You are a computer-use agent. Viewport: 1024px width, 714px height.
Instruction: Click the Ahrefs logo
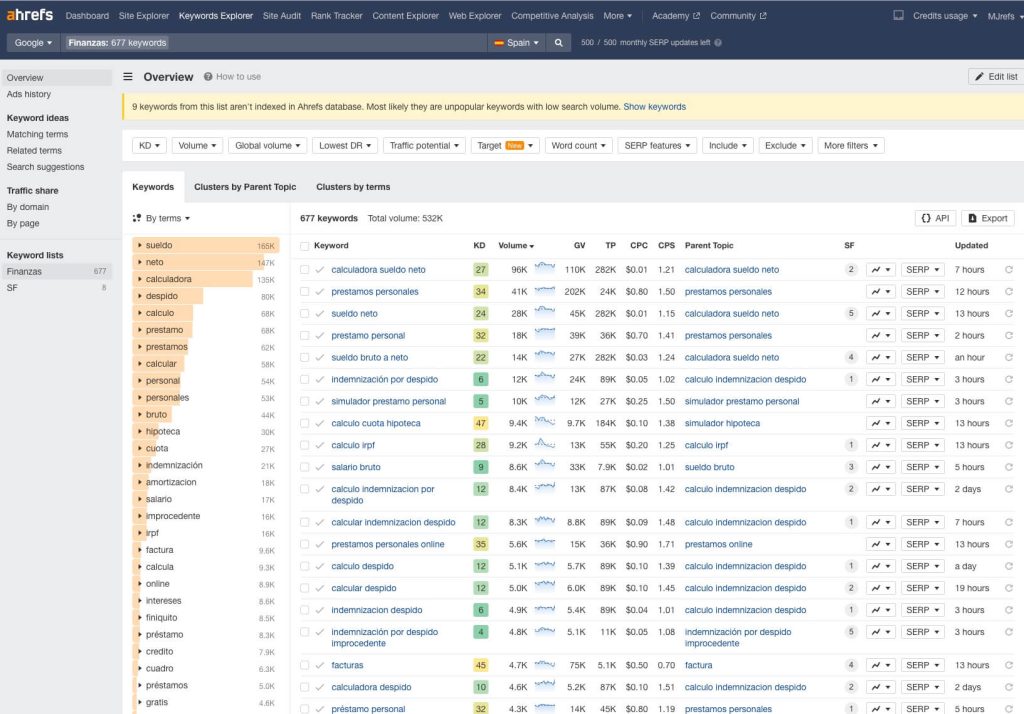pos(29,16)
